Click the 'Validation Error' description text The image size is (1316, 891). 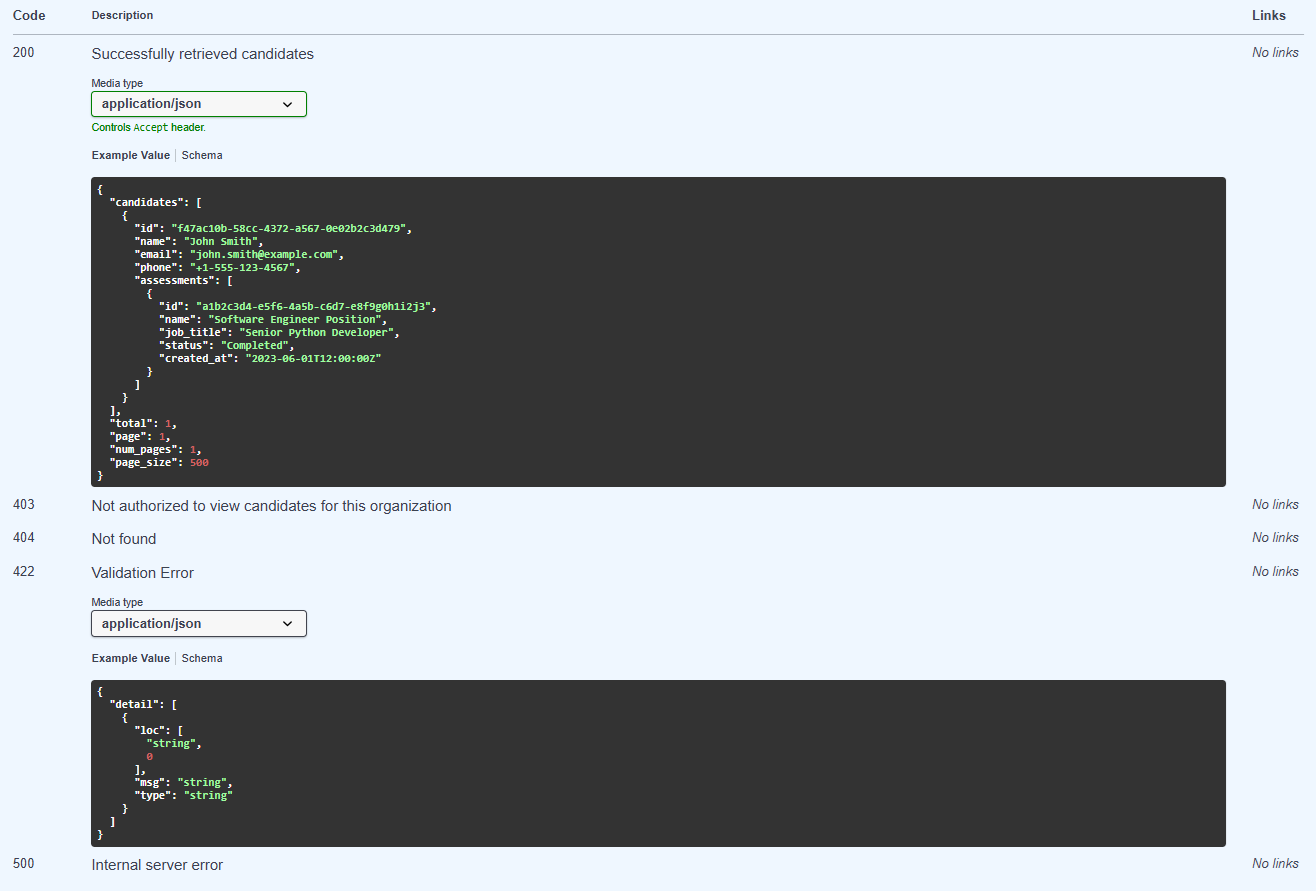pyautogui.click(x=142, y=573)
